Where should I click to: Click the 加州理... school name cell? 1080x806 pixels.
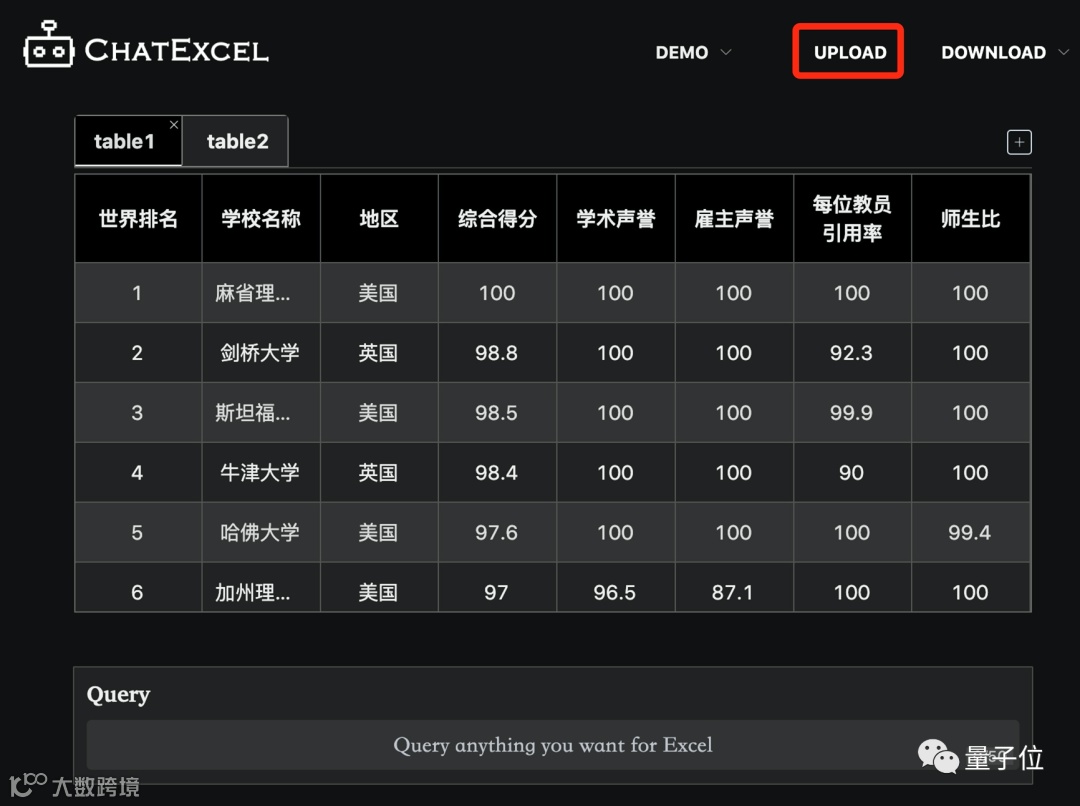click(261, 588)
